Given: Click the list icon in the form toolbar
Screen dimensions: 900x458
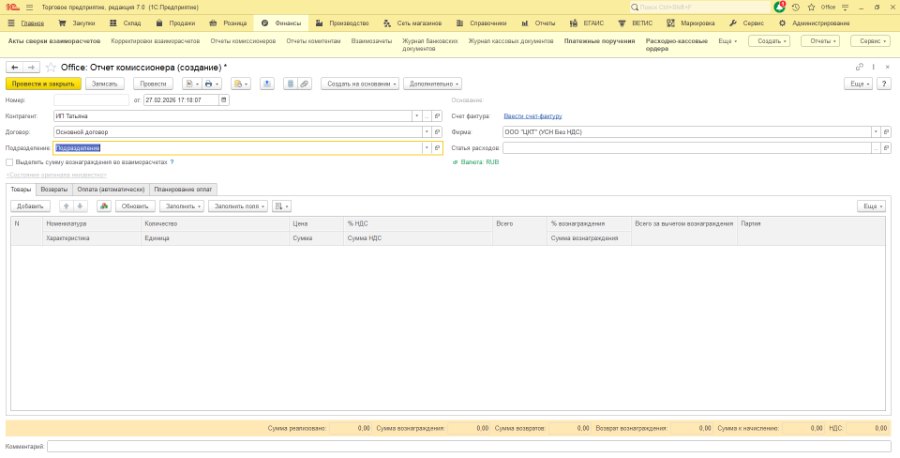Looking at the screenshot, I should [x=290, y=84].
